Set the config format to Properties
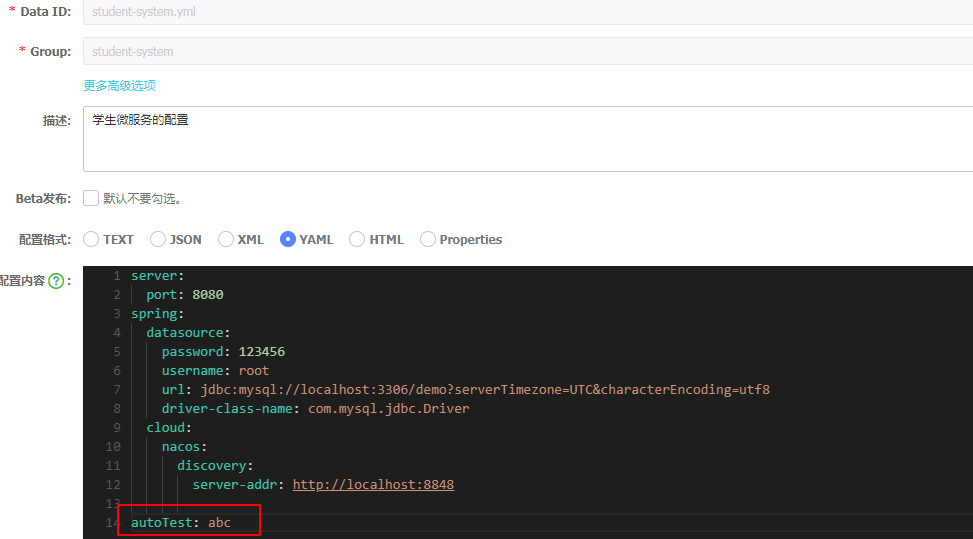 click(428, 239)
